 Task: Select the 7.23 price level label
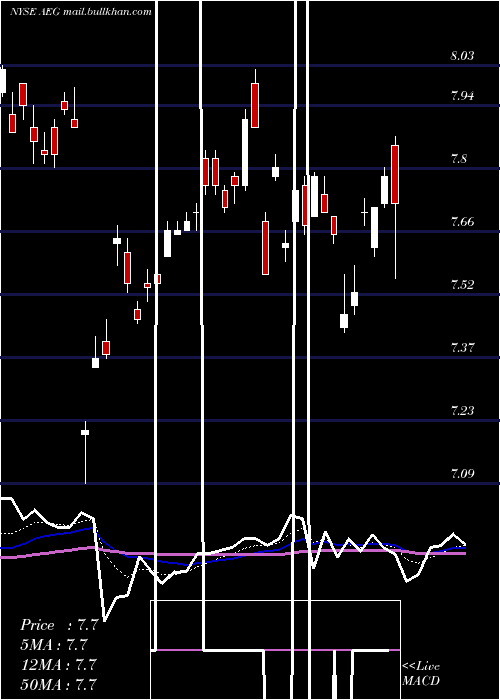462,410
